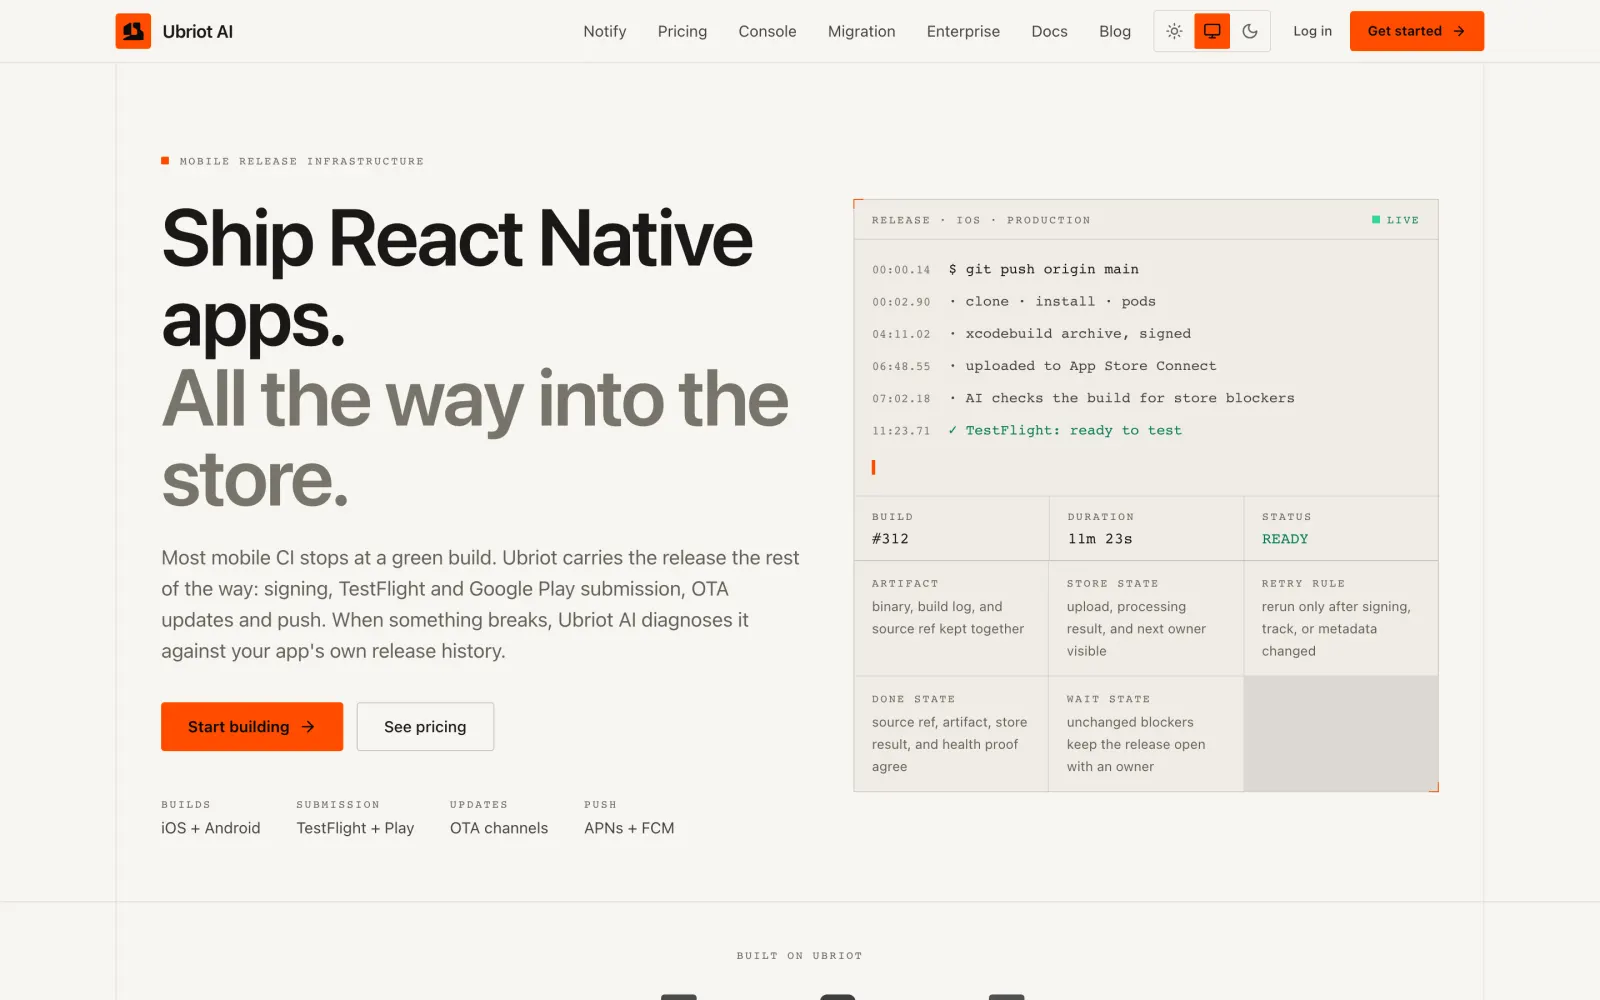Click the LIVE status indicator
1600x1000 pixels.
(1395, 220)
